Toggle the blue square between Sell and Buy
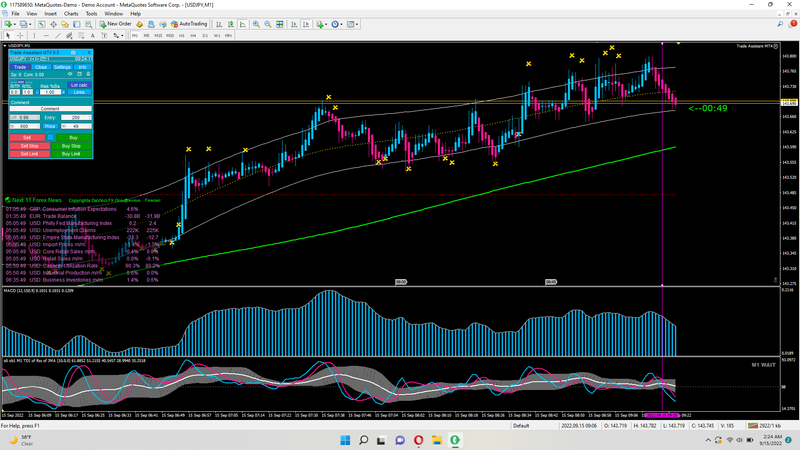800x450 pixels. (x=50, y=137)
